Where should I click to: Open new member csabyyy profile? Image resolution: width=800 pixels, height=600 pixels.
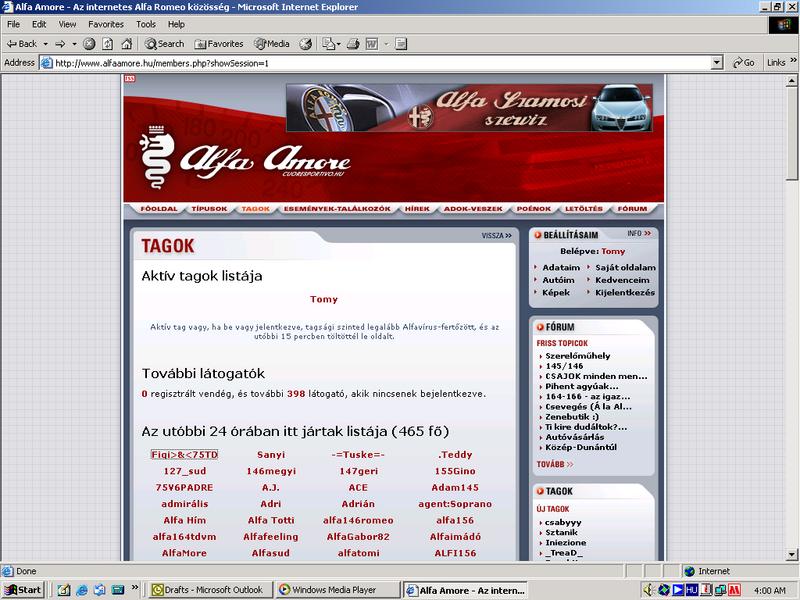tap(563, 522)
